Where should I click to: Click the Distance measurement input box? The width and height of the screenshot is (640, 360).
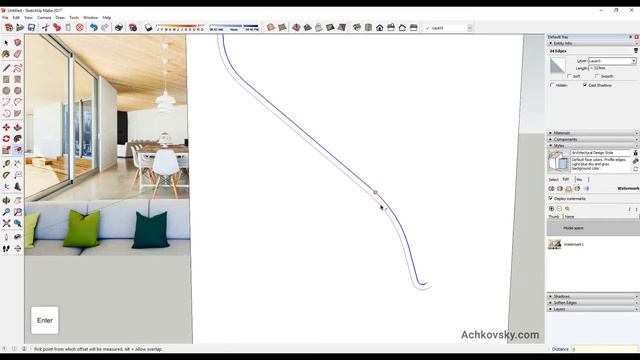pos(604,349)
